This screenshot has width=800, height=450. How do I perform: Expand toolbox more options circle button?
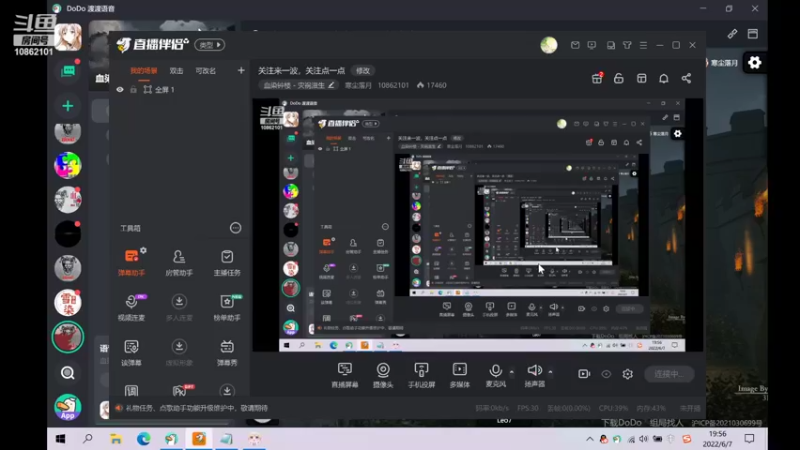tap(235, 228)
